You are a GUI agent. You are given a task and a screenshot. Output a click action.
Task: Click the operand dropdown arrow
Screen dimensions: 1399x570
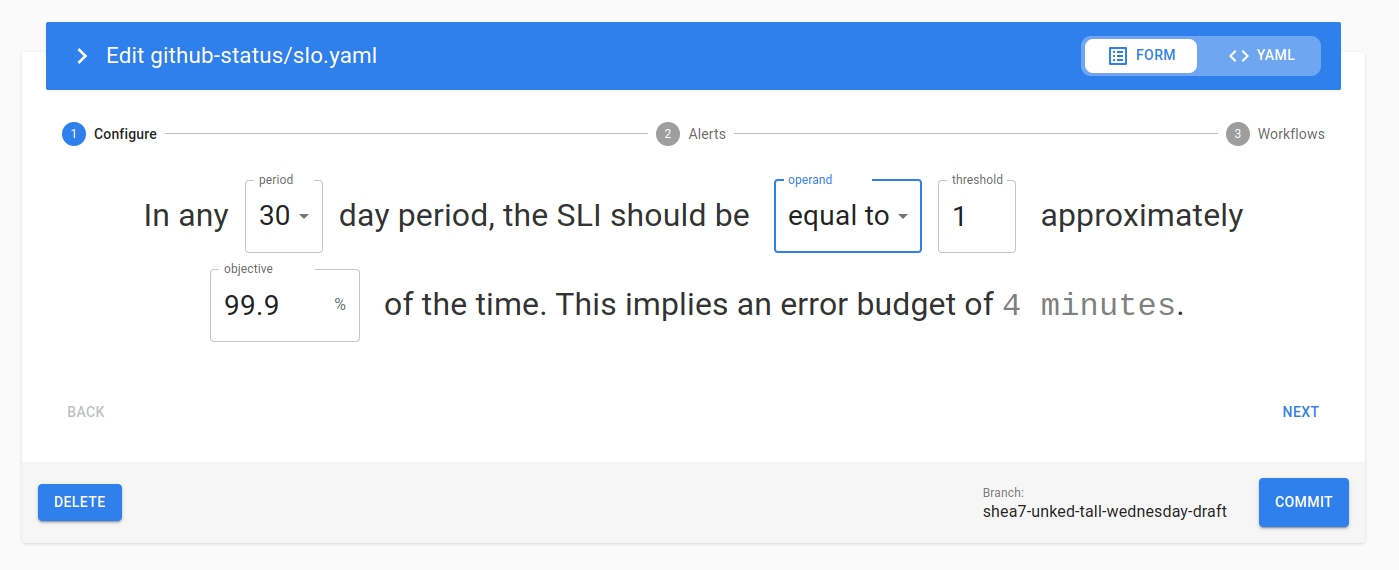coord(903,217)
